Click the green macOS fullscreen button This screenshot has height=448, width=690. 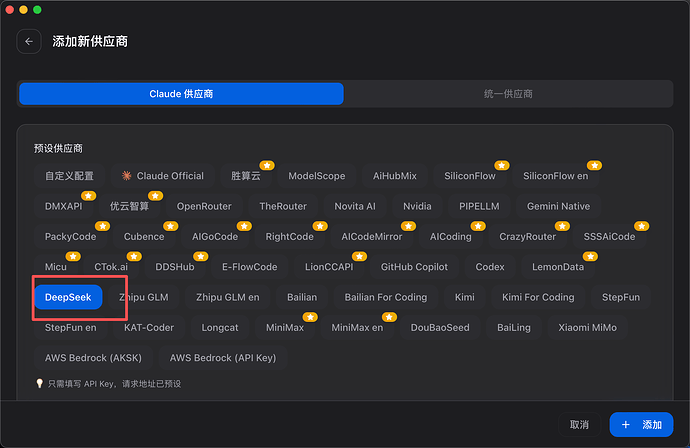click(37, 10)
